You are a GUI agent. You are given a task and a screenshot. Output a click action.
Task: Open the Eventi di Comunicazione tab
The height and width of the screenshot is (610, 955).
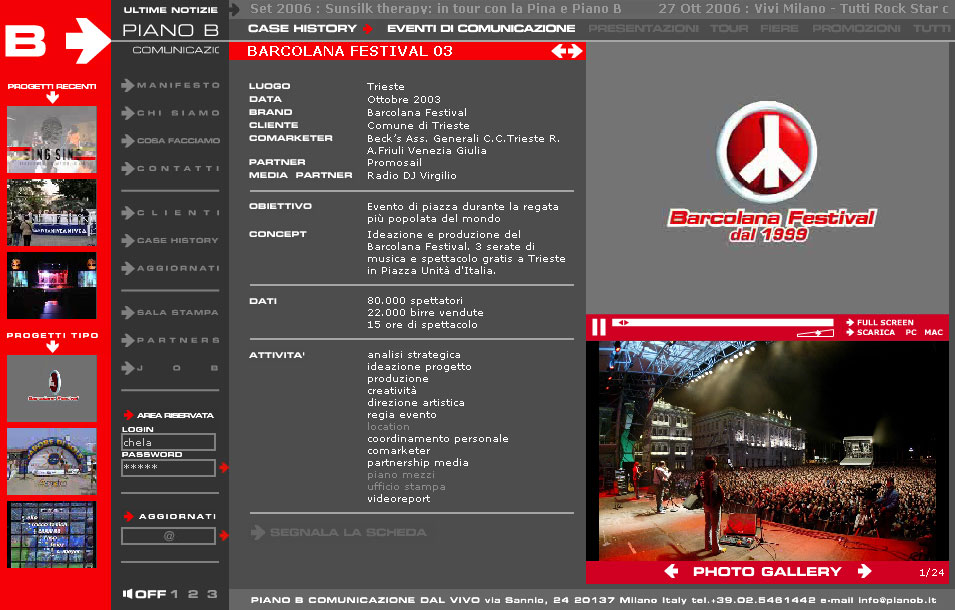481,28
